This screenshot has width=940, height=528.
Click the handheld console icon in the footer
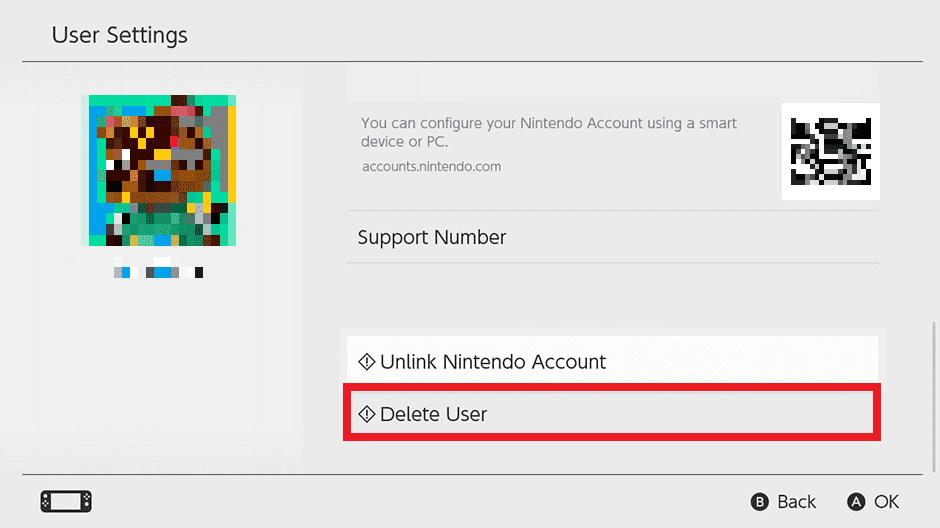65,501
